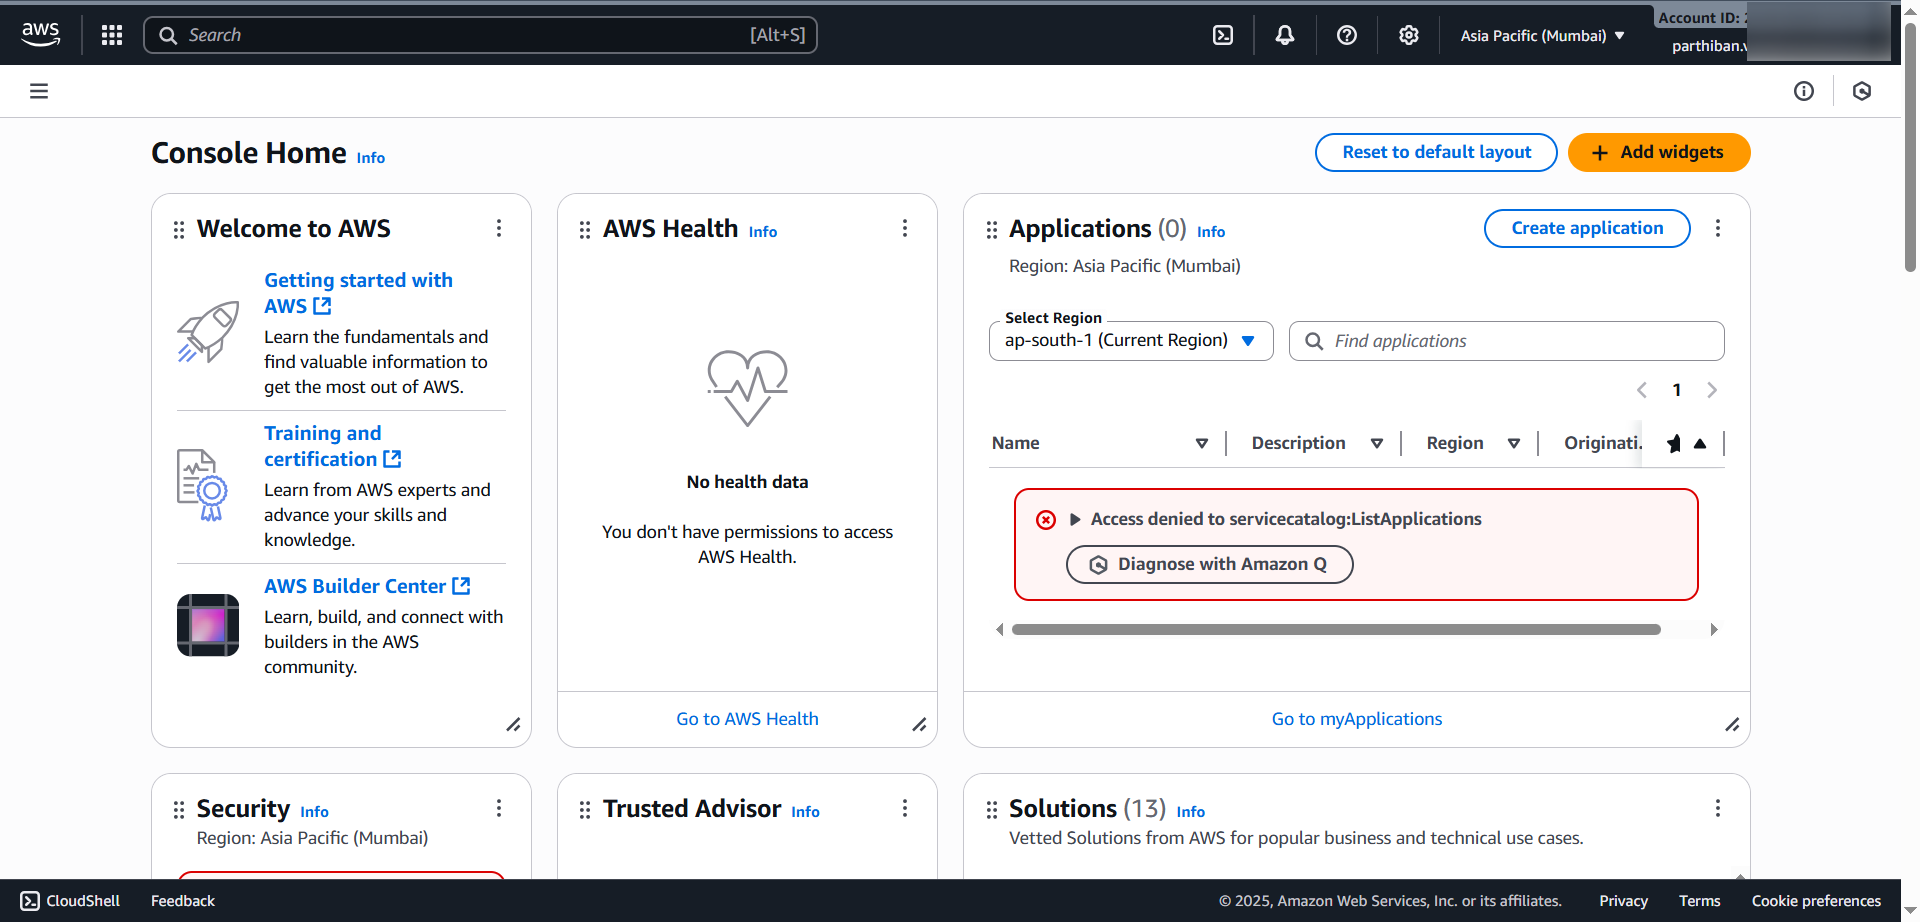Open the settings gear icon

pyautogui.click(x=1408, y=34)
